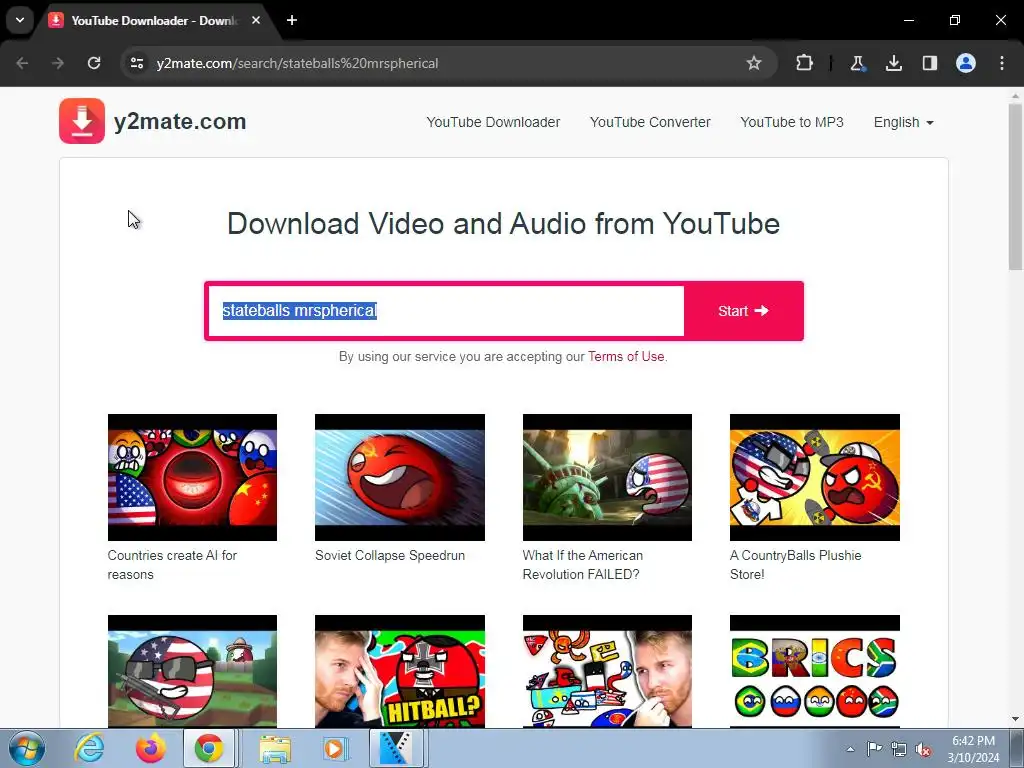Open Chrome downloads tray icon
The width and height of the screenshot is (1024, 768).
(893, 63)
